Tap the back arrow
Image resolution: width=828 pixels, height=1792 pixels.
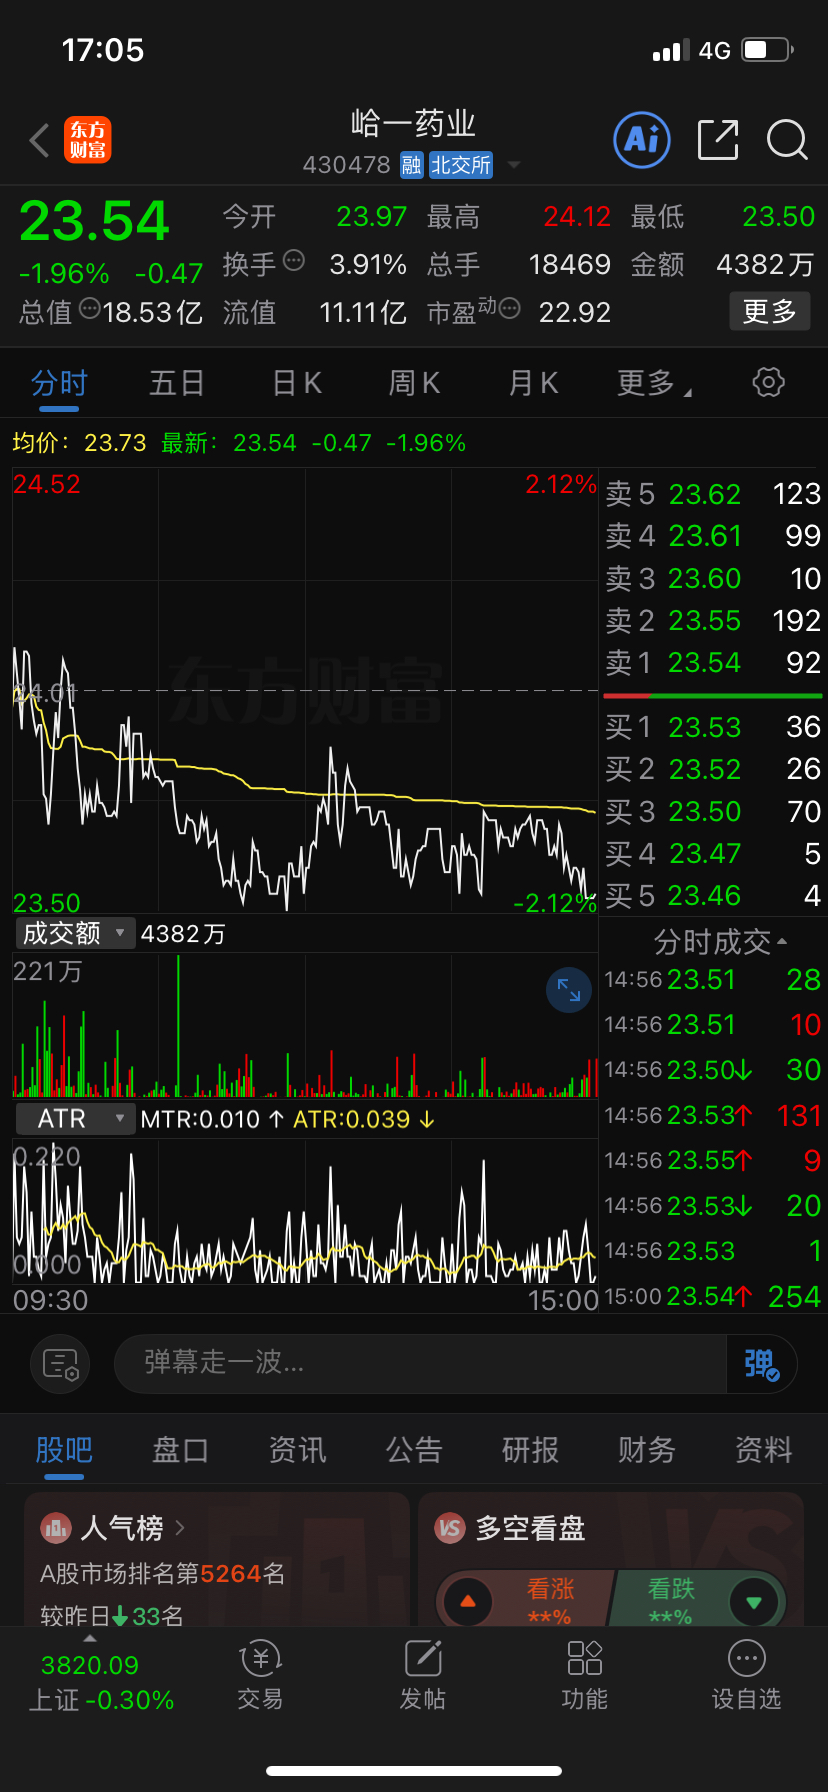coord(40,141)
